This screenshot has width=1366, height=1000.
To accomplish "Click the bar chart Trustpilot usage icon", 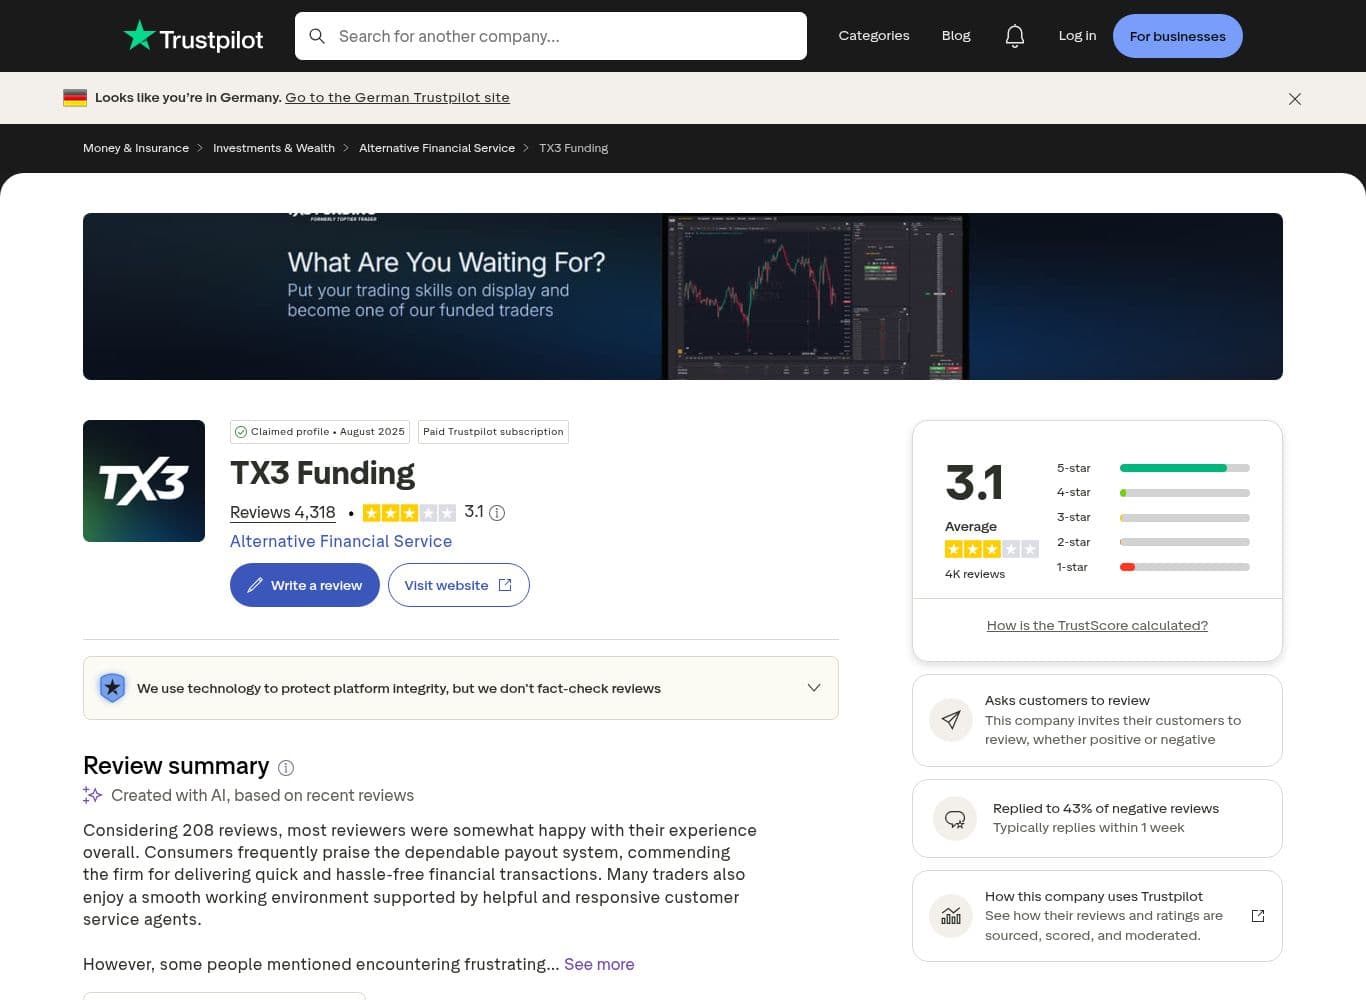I will (951, 916).
